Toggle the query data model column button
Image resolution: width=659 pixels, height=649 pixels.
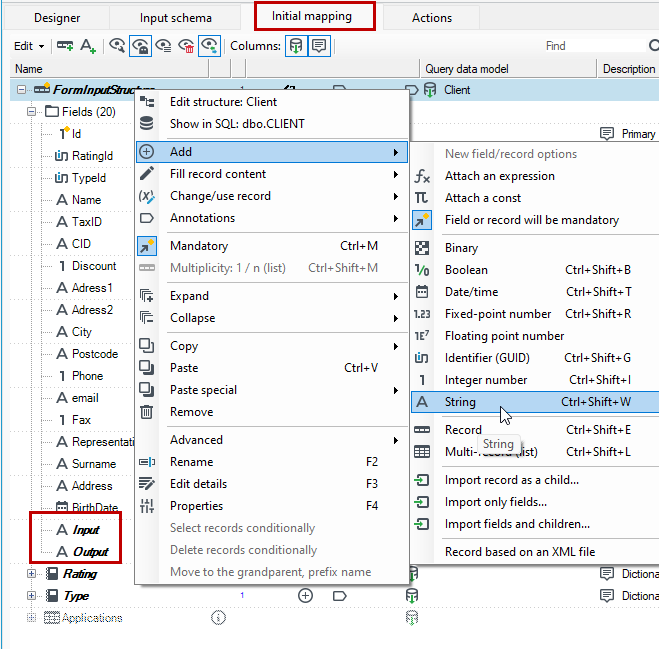(x=296, y=46)
